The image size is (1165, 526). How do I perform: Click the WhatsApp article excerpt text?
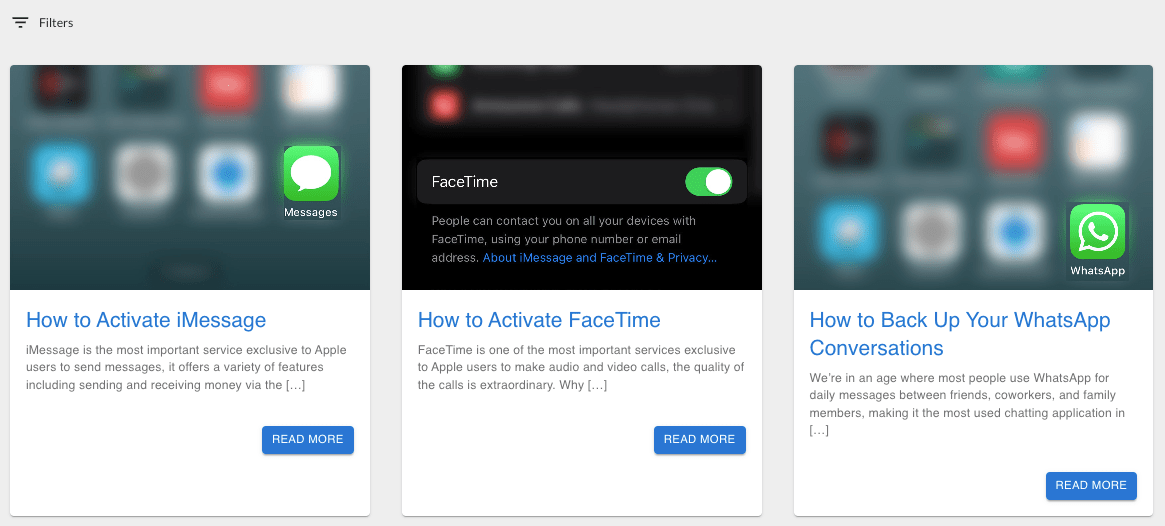[967, 404]
